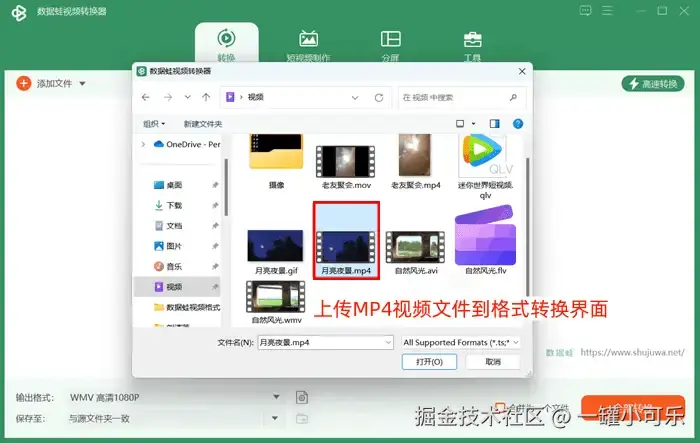Open dialog help icon
The image size is (700, 443).
tap(518, 124)
